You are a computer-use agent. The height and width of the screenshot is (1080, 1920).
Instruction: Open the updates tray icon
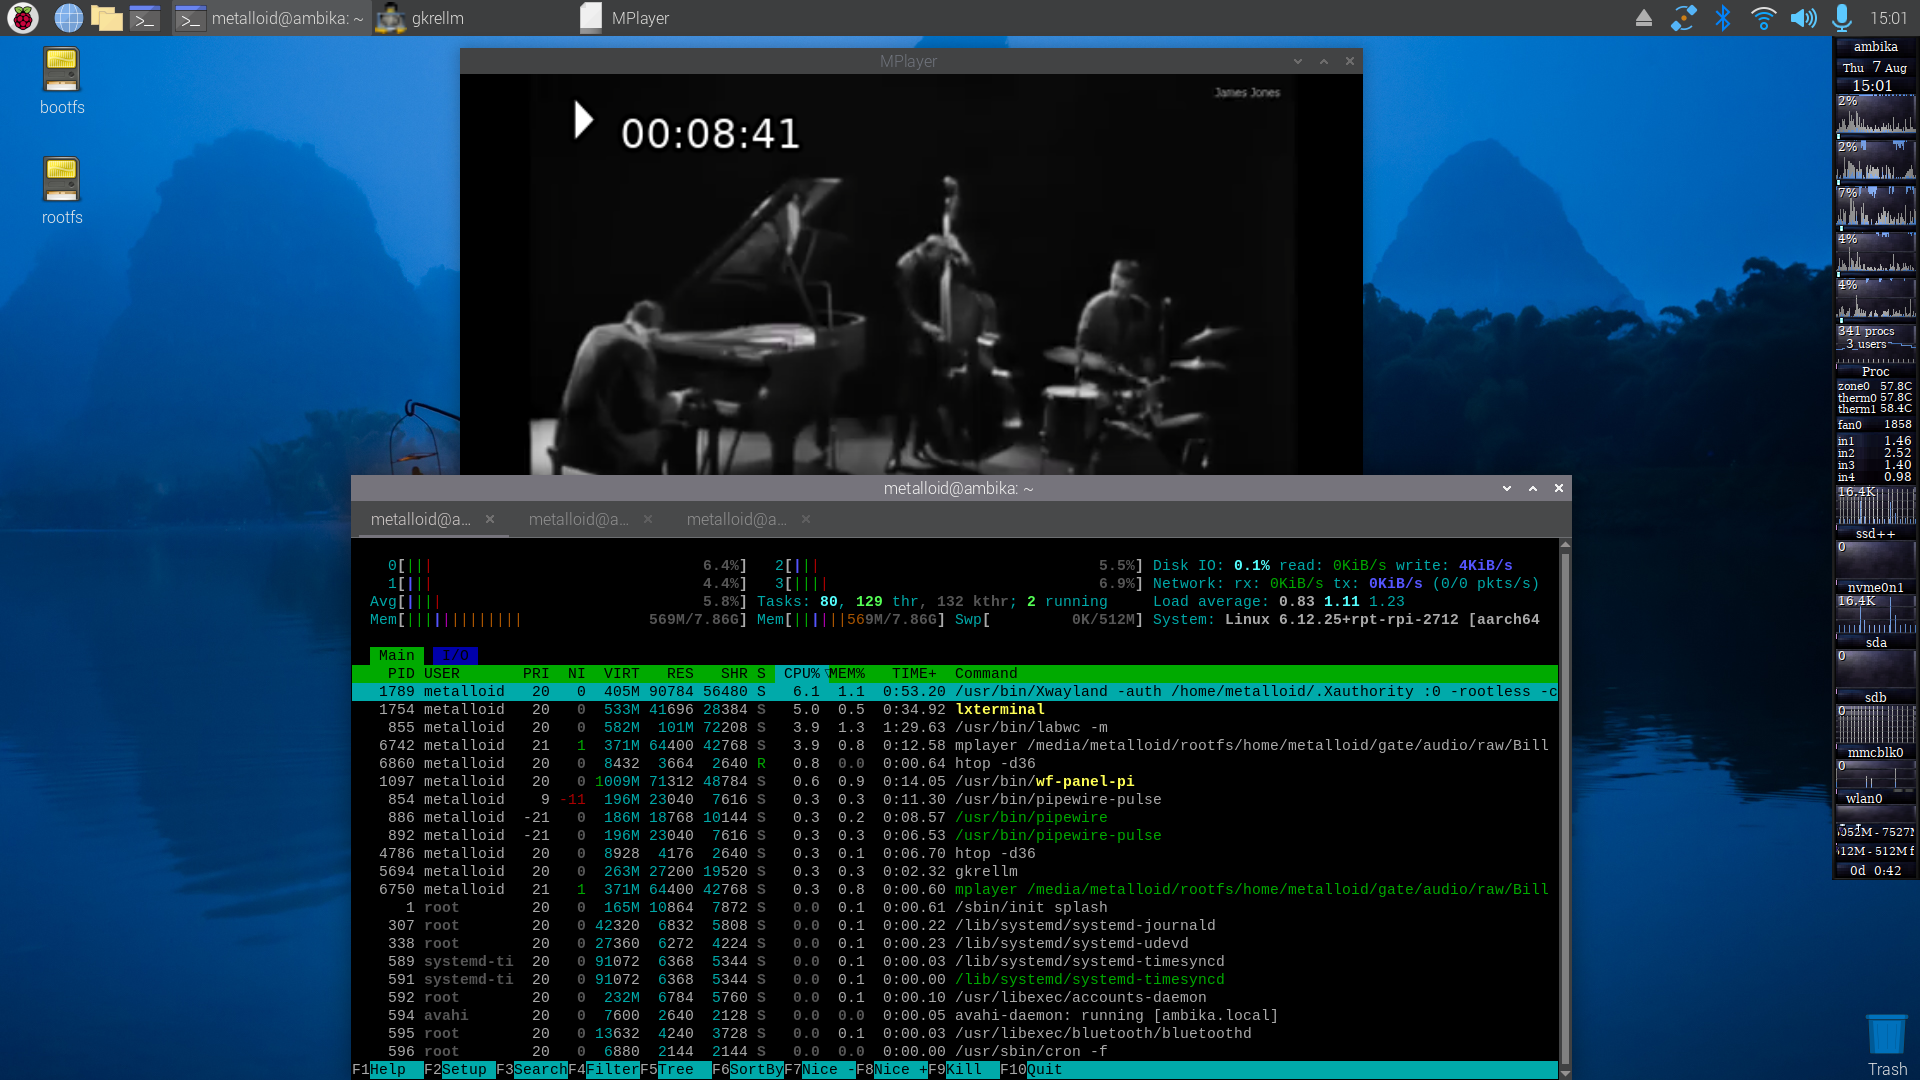(x=1683, y=18)
